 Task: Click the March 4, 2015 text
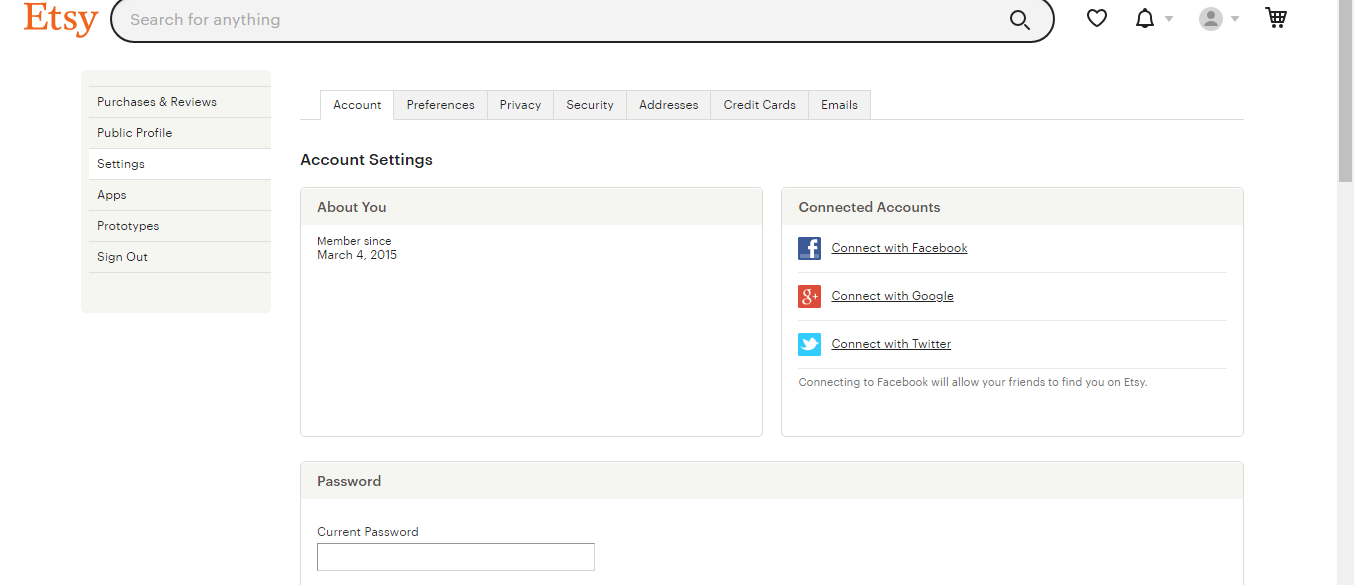pos(357,255)
